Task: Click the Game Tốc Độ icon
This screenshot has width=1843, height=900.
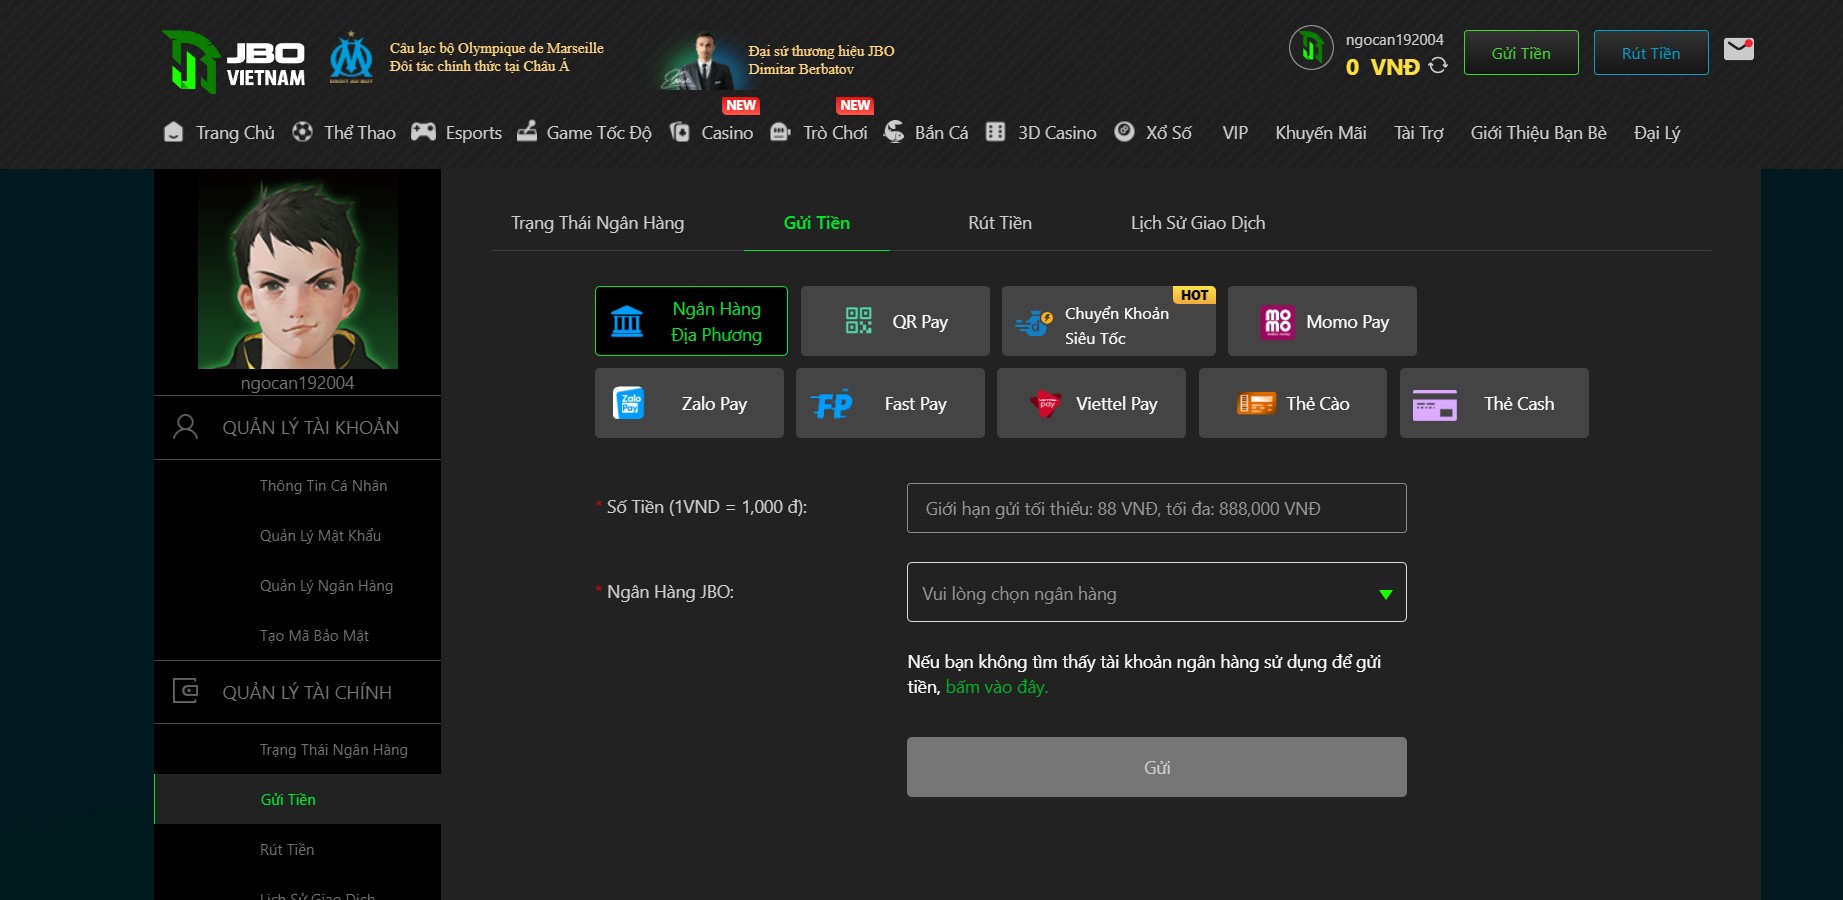Action: coord(526,132)
